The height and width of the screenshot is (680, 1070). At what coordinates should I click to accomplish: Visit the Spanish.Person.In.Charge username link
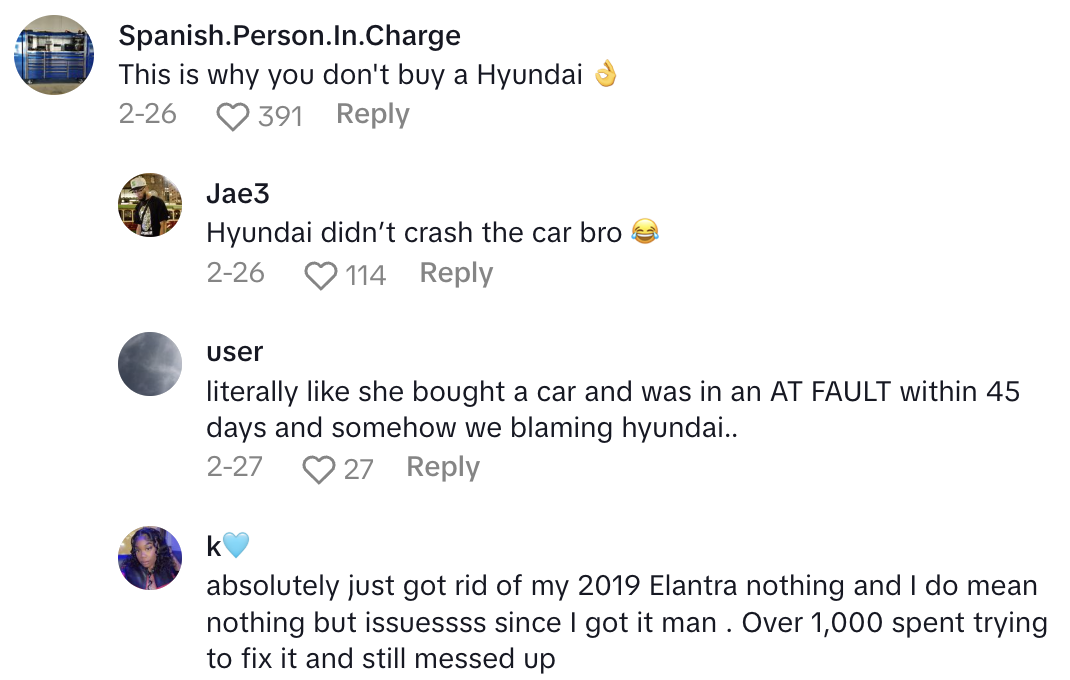pyautogui.click(x=289, y=36)
